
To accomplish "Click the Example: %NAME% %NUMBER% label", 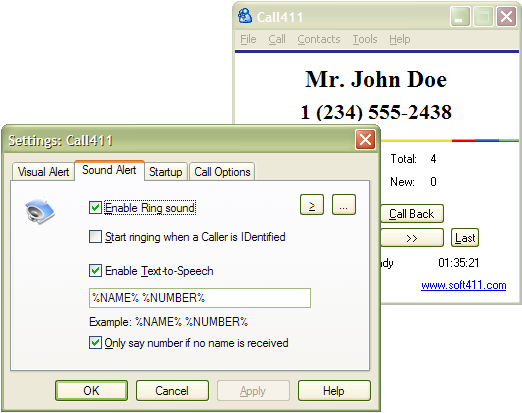I will tap(169, 322).
